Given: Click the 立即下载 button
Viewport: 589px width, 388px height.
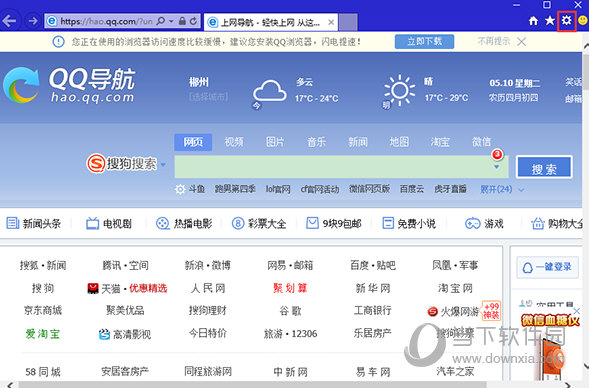Looking at the screenshot, I should coord(424,41).
